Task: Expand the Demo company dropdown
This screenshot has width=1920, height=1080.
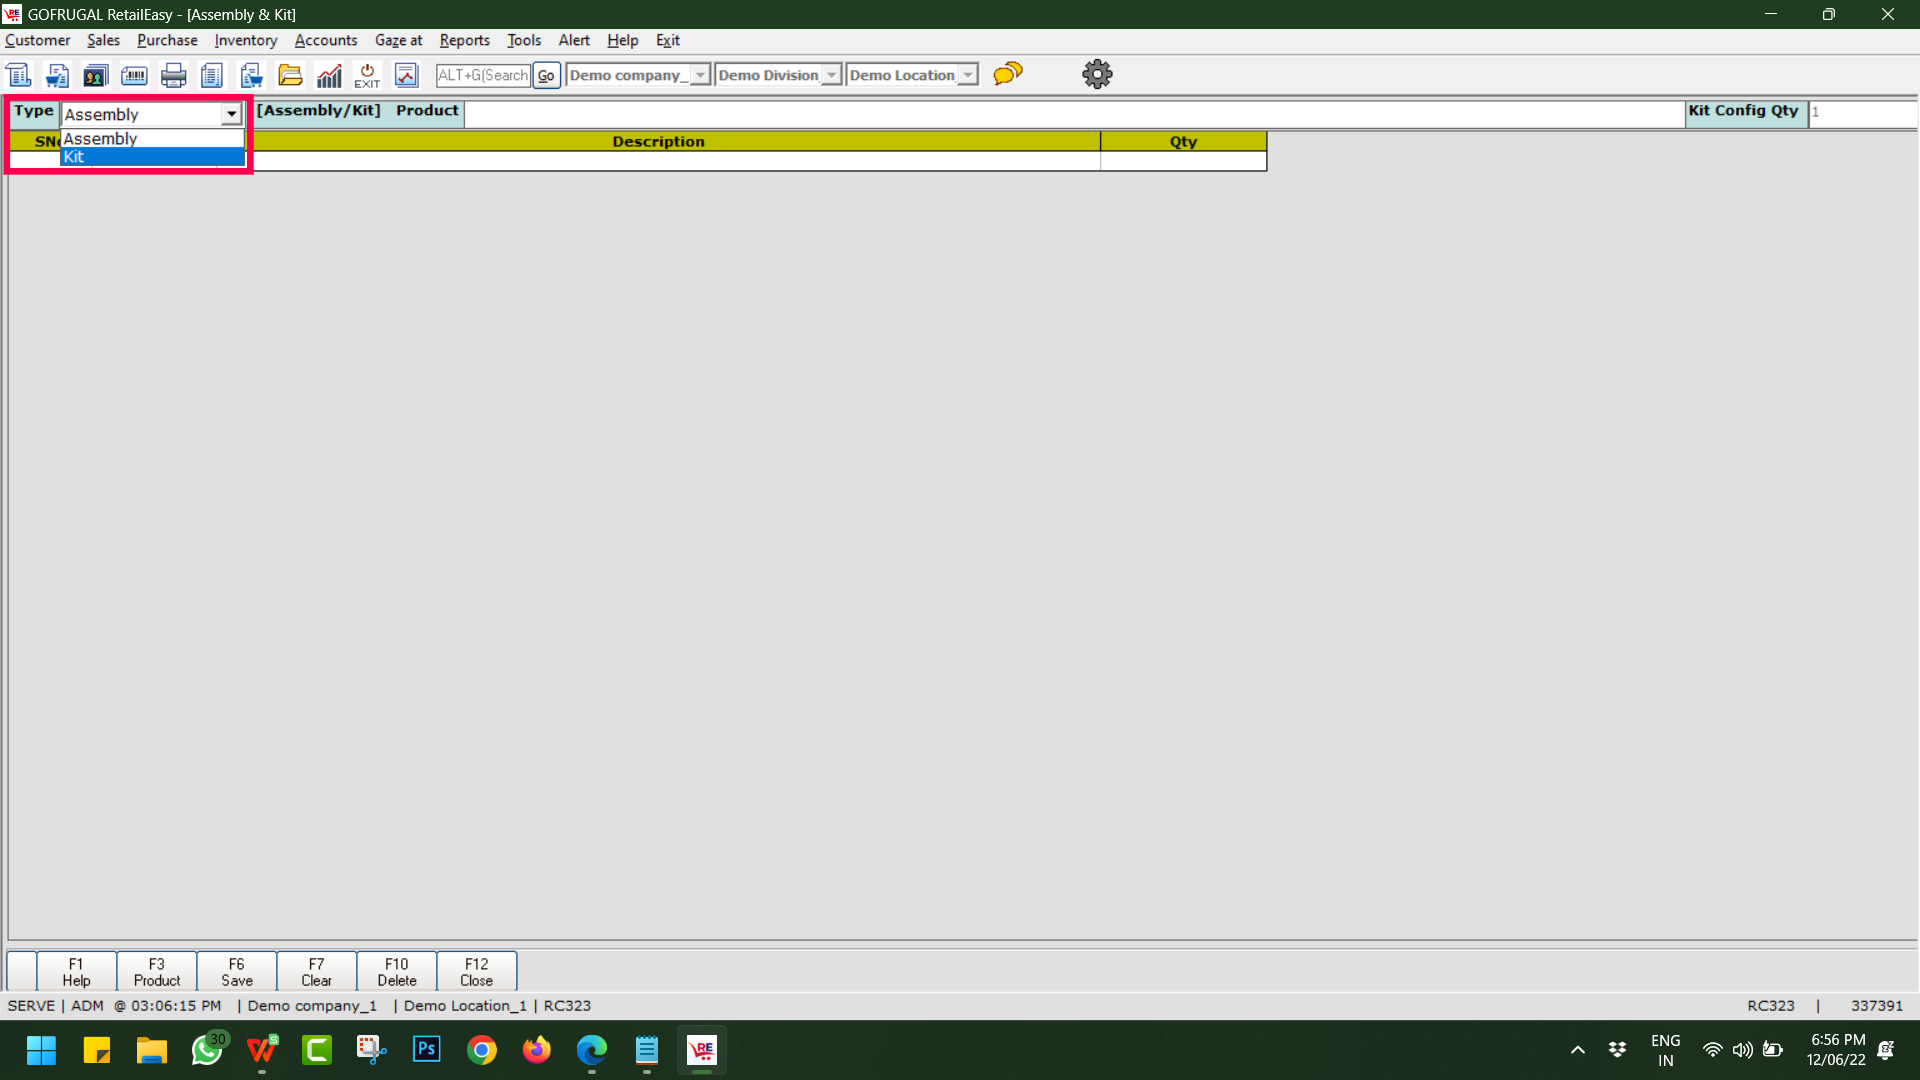Action: pyautogui.click(x=700, y=75)
